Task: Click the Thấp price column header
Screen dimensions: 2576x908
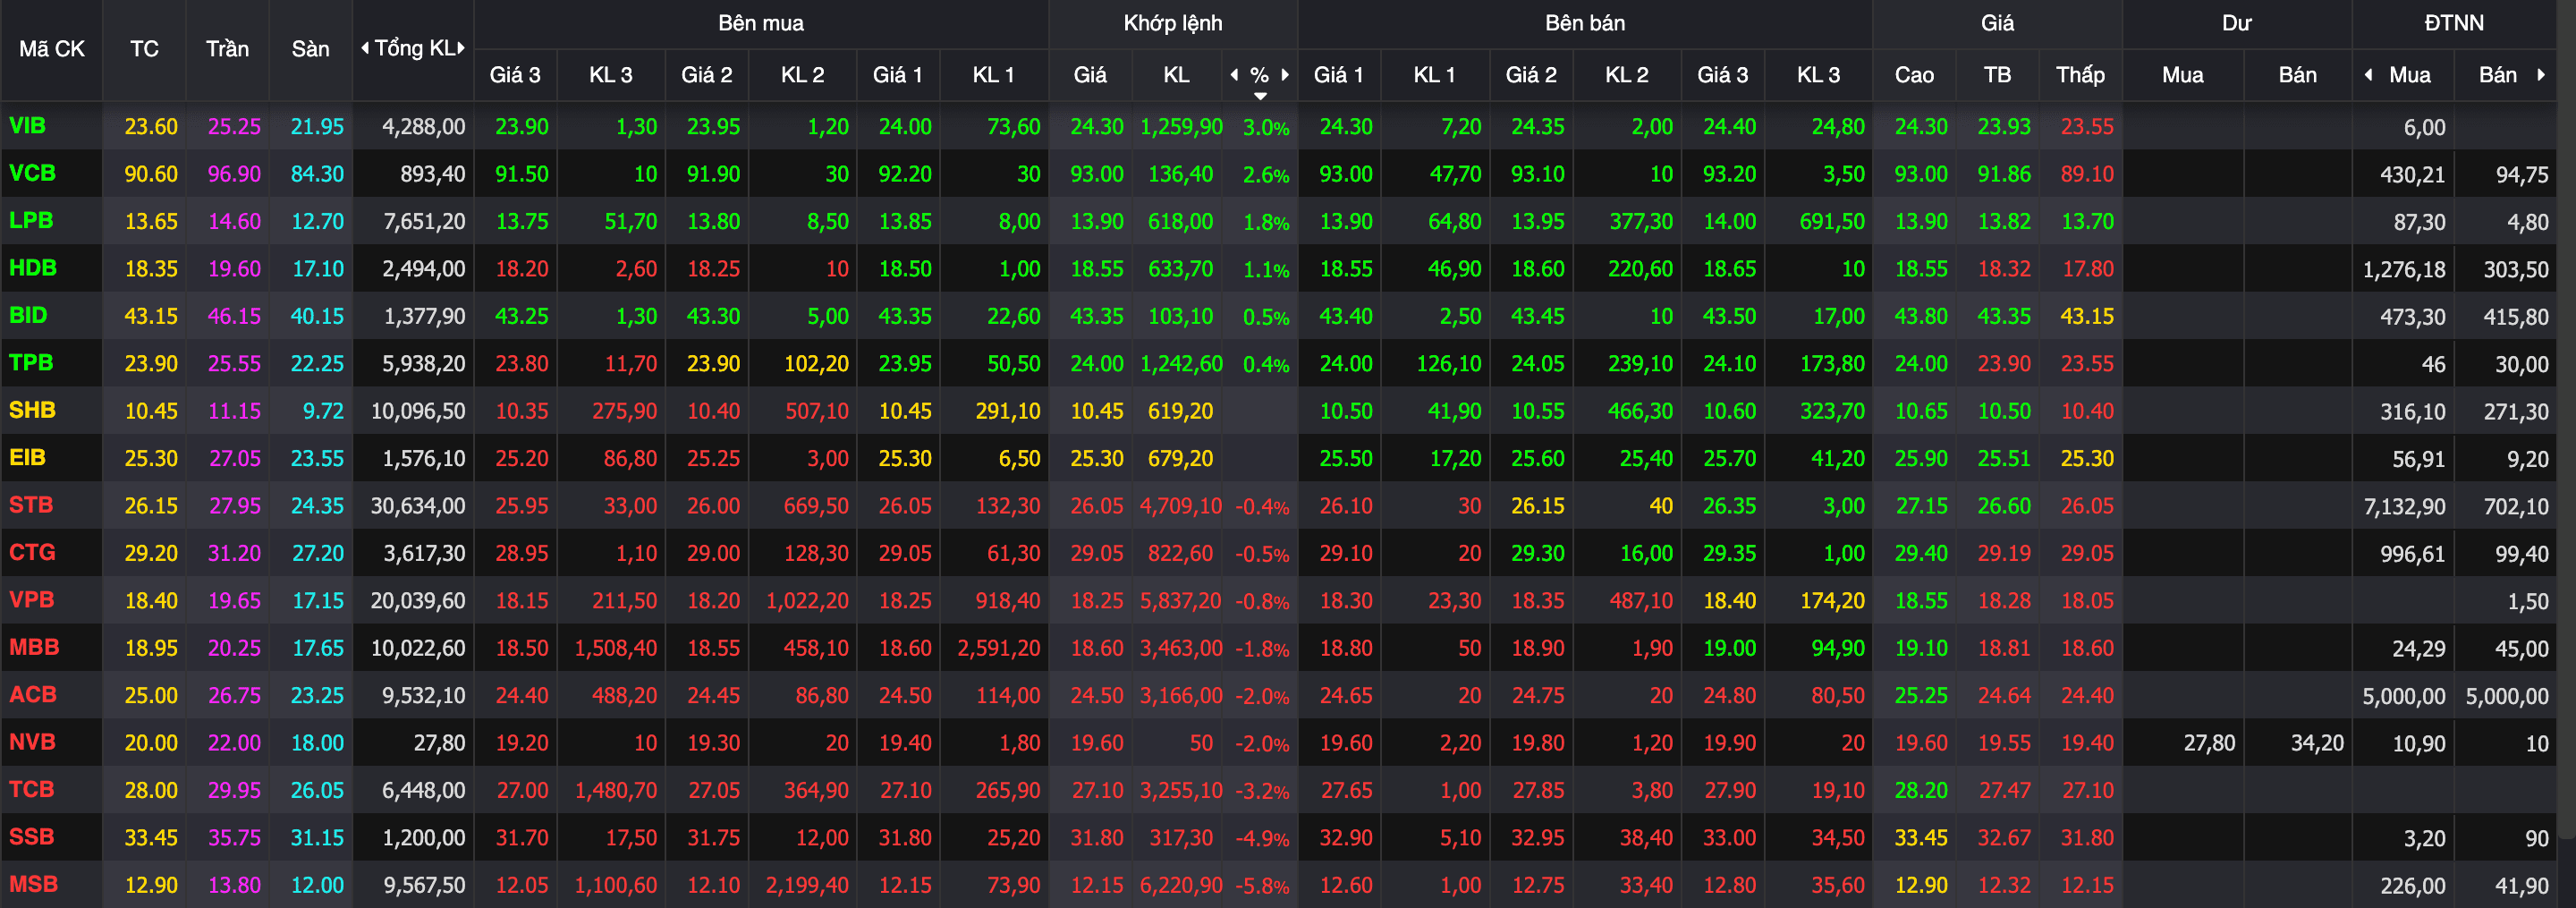Action: (2080, 75)
